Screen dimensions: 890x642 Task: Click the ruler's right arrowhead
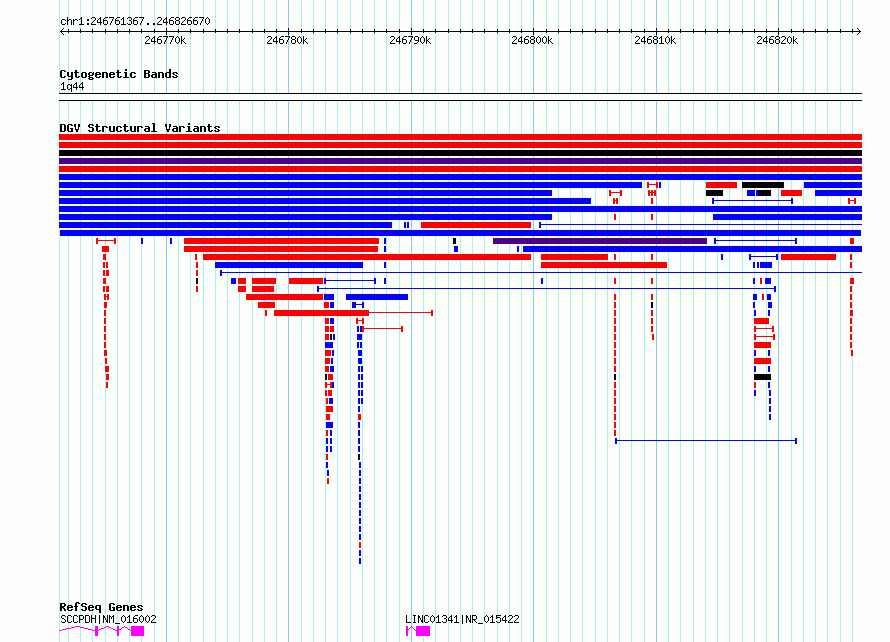pos(859,31)
